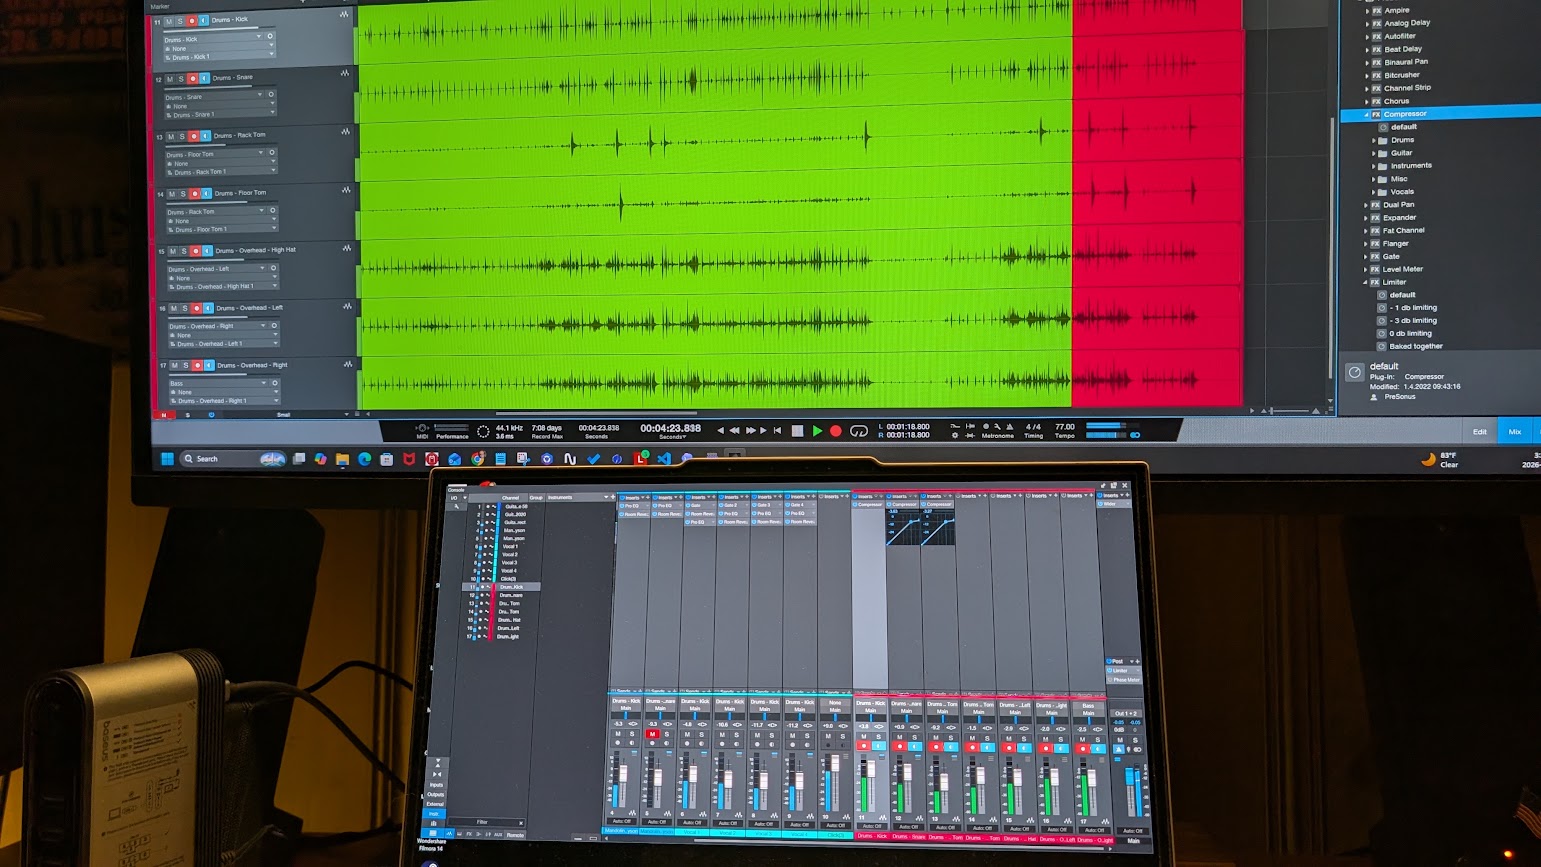Click the red Record button in the transport
This screenshot has width=1541, height=867.
[836, 431]
